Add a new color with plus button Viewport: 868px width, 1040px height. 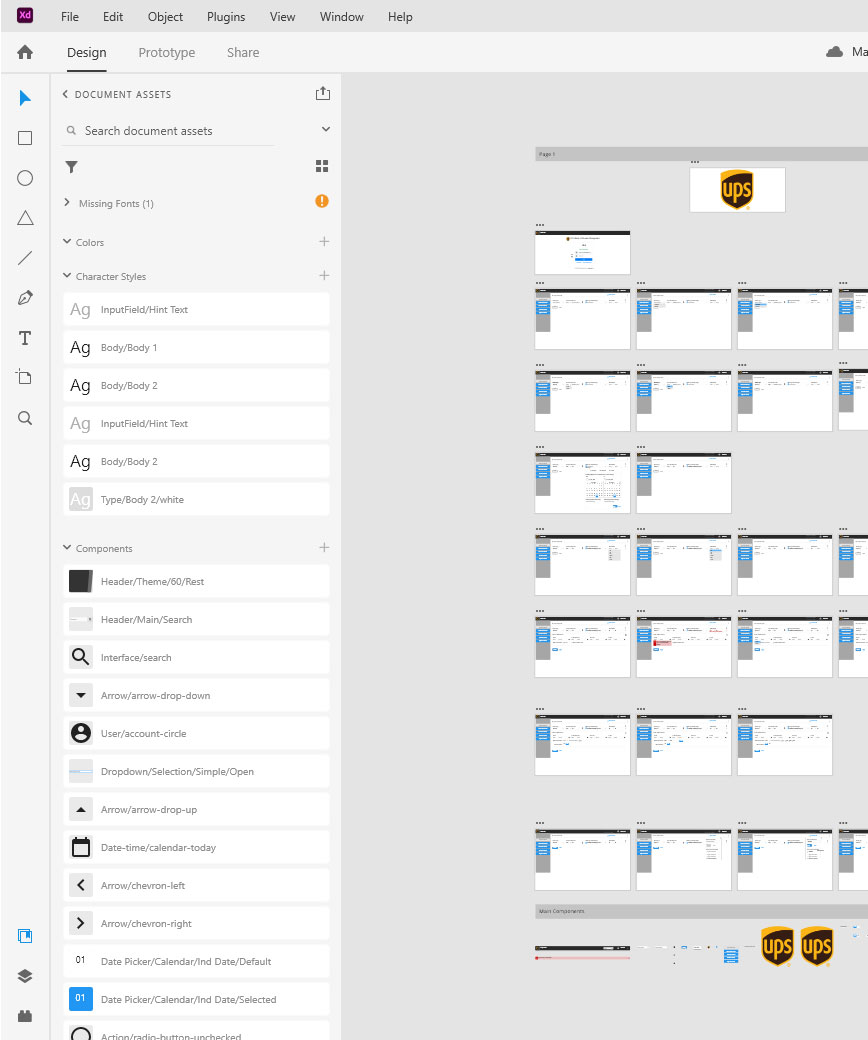(323, 242)
